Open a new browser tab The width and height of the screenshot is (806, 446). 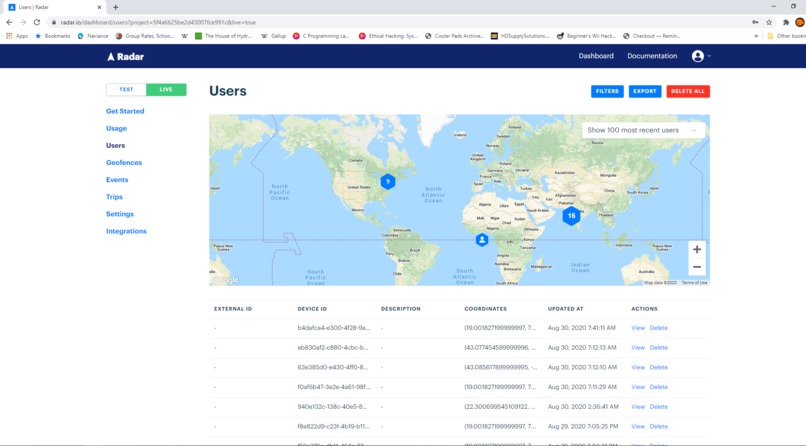point(116,7)
